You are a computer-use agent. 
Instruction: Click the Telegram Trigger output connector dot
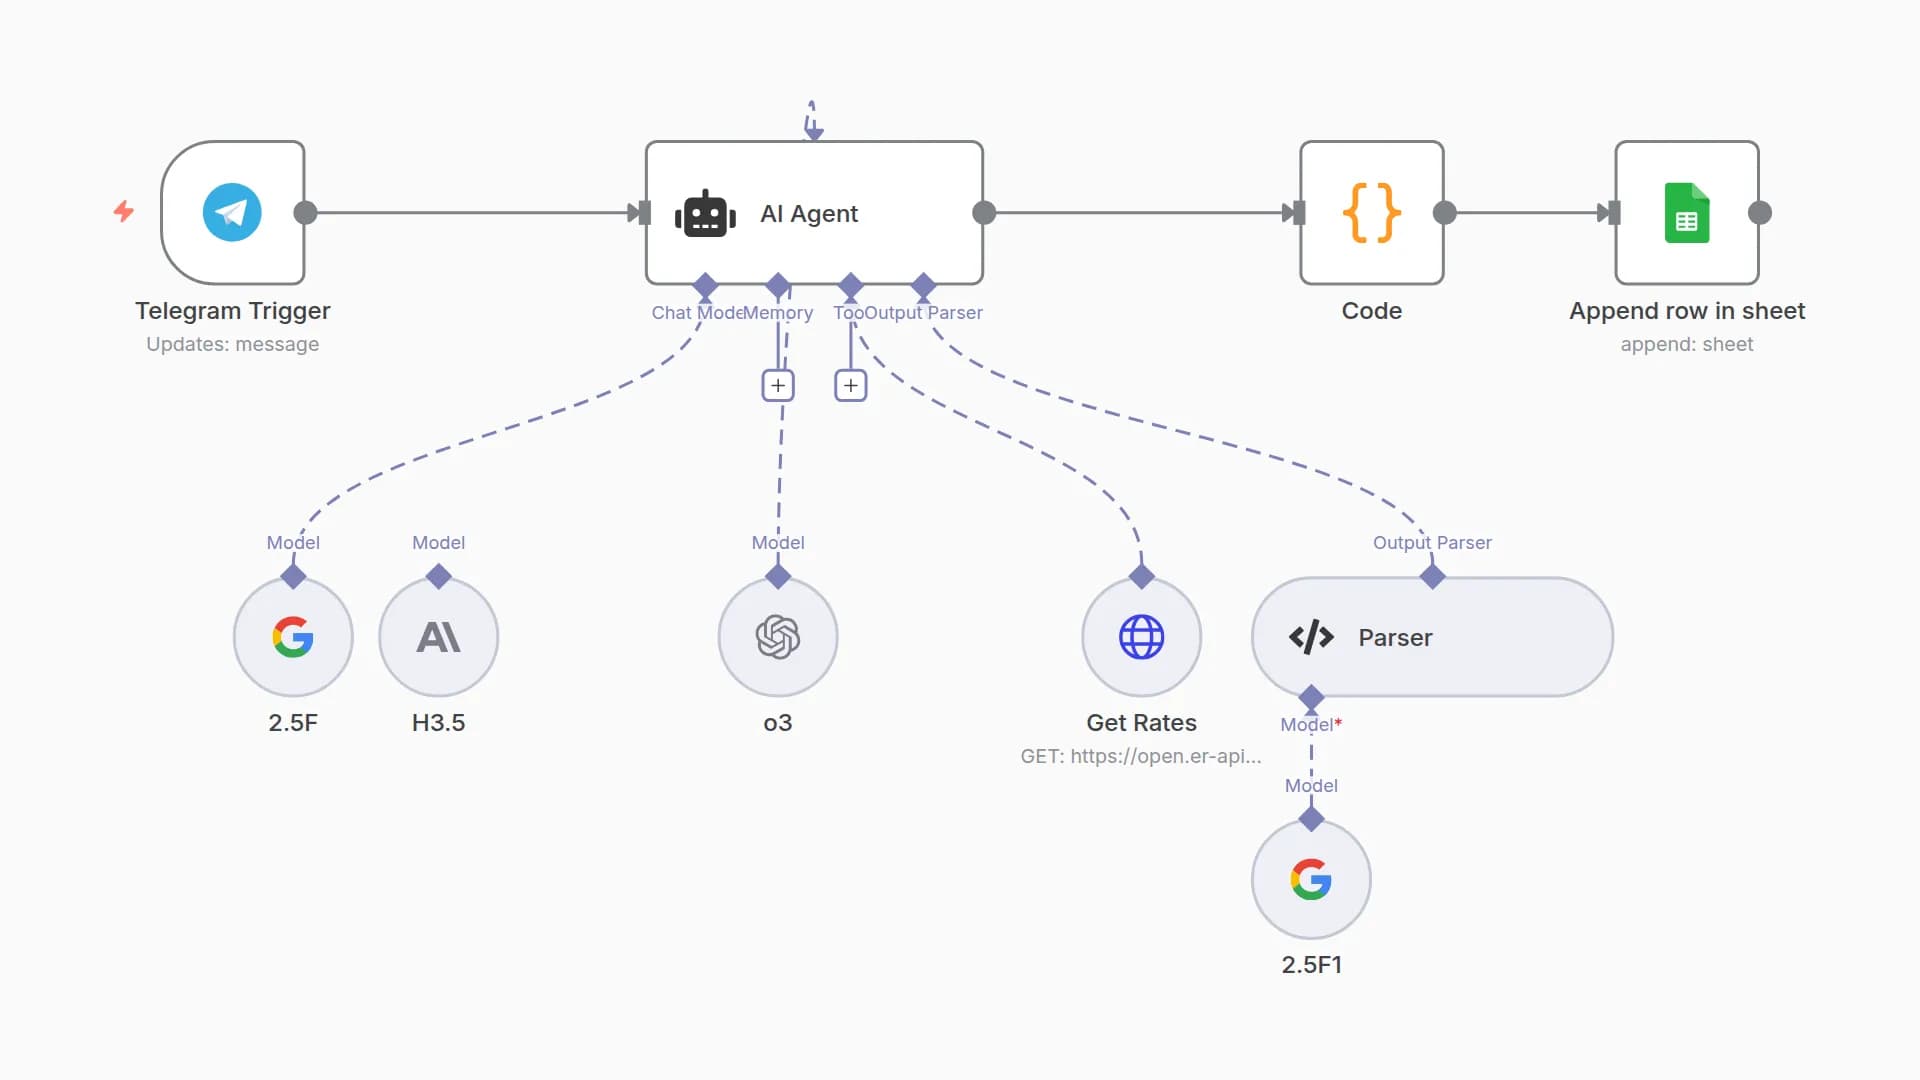click(306, 213)
